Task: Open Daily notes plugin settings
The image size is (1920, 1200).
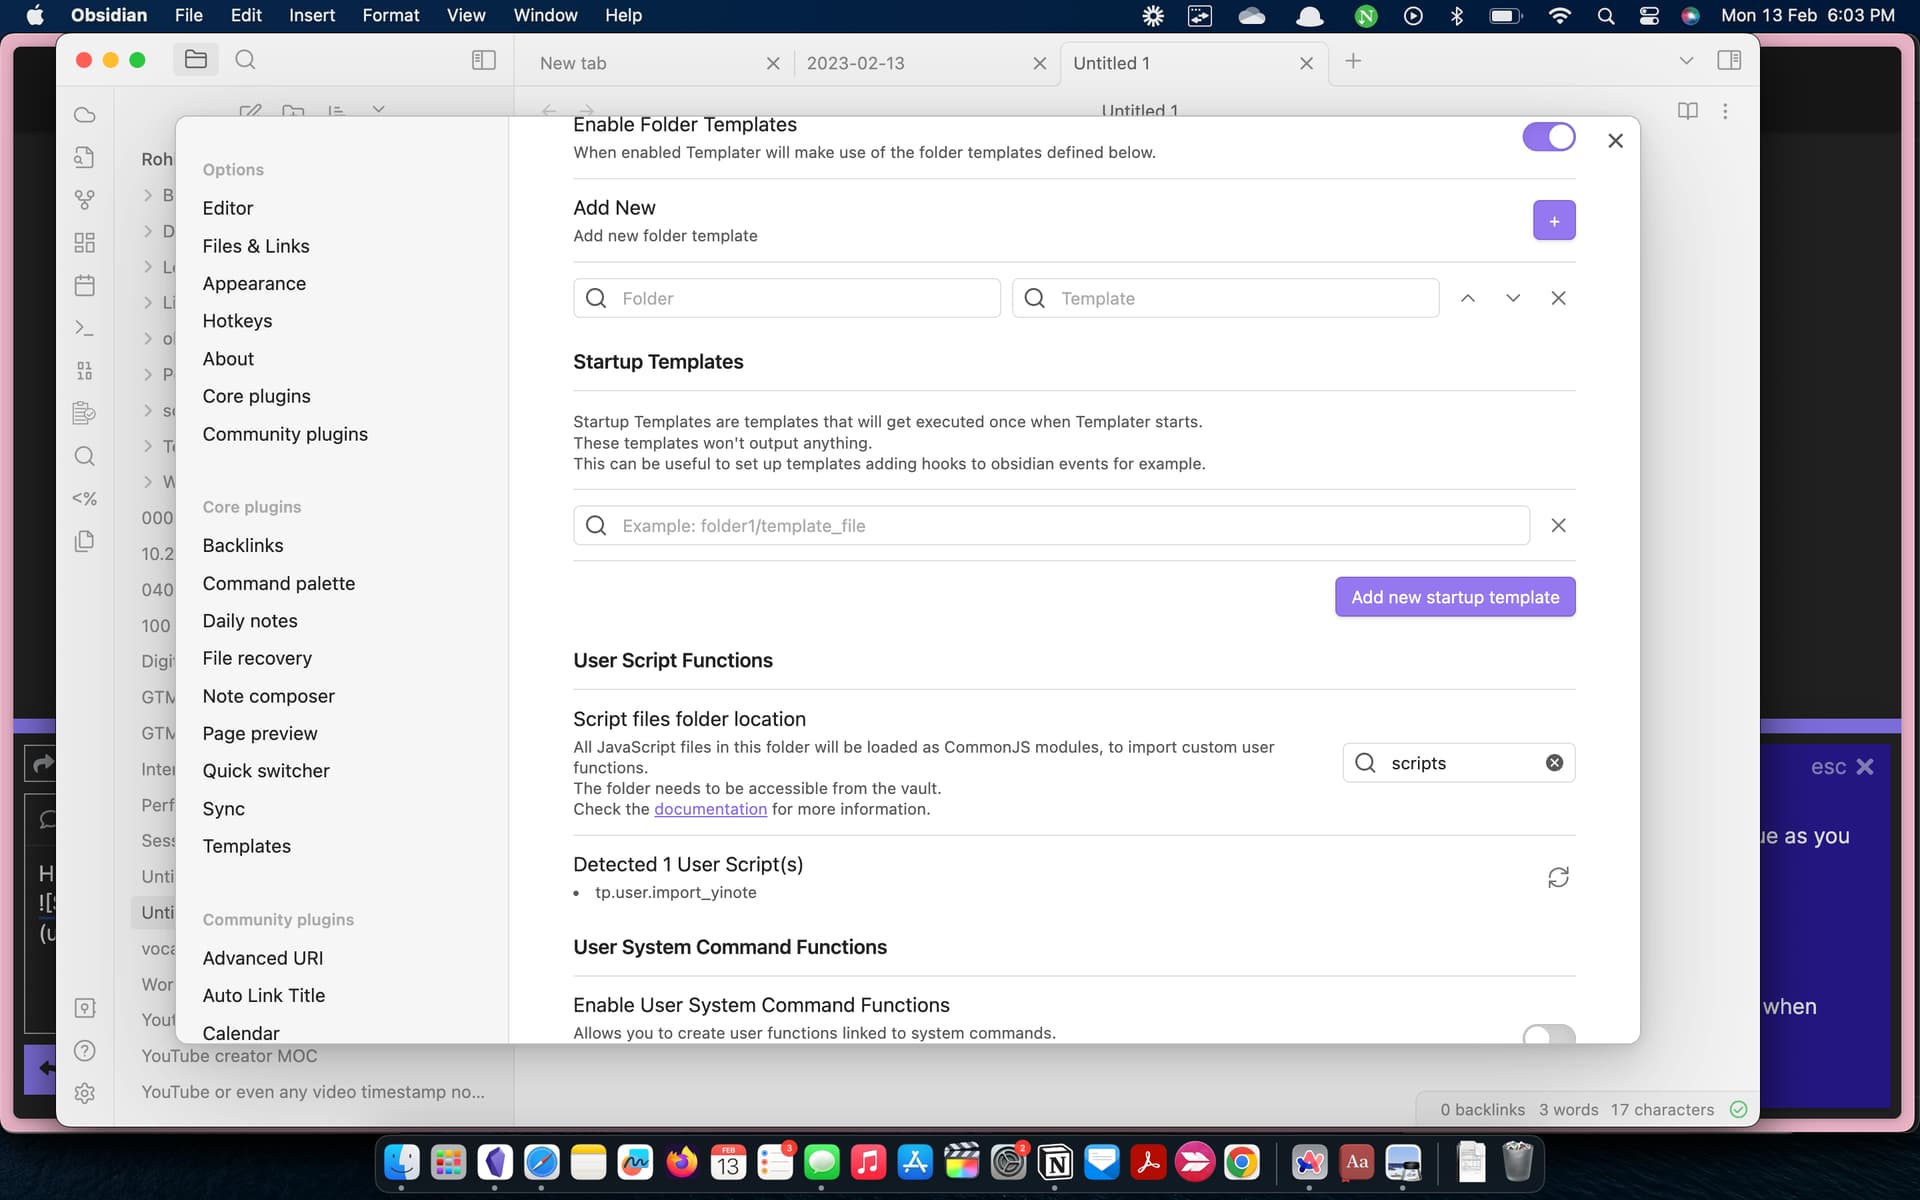Action: pos(250,621)
